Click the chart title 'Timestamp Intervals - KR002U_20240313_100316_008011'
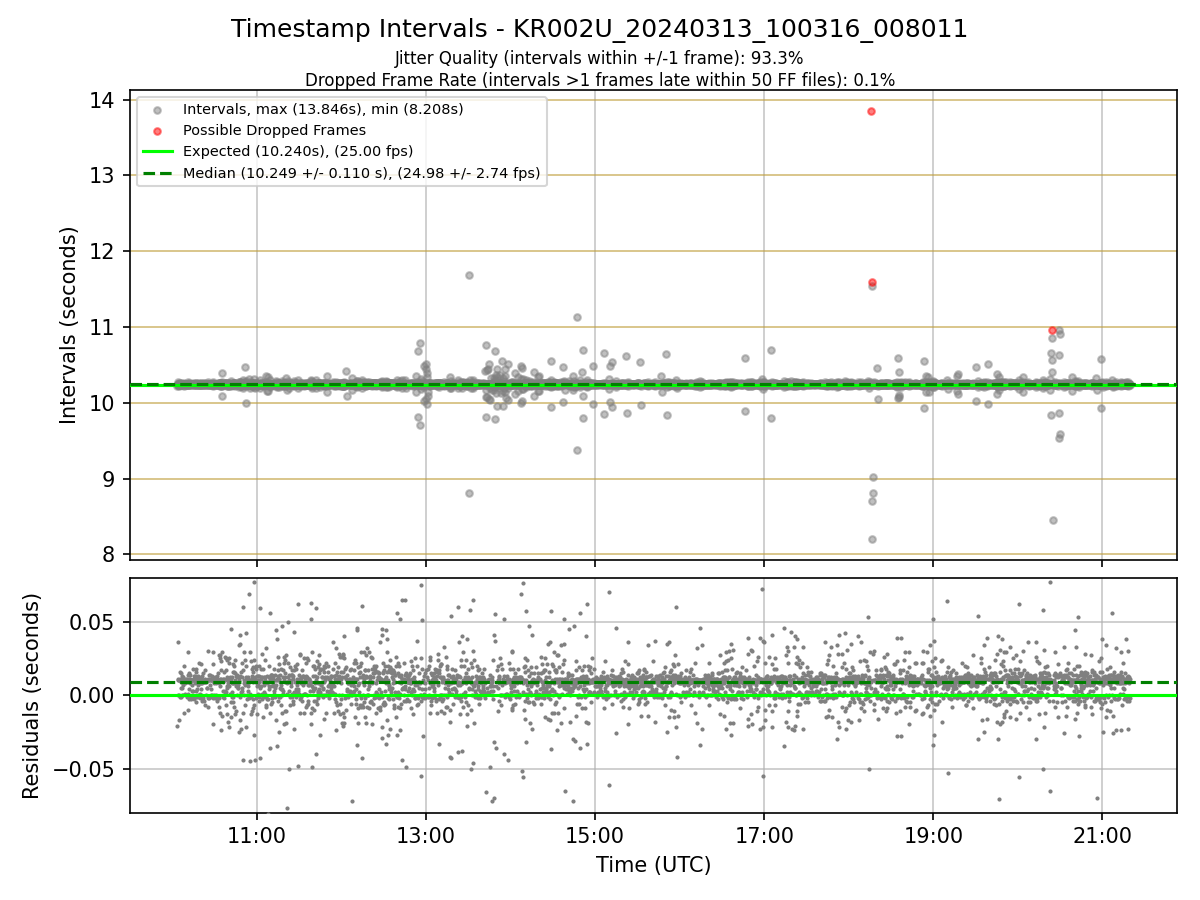The width and height of the screenshot is (1200, 900). 599,29
